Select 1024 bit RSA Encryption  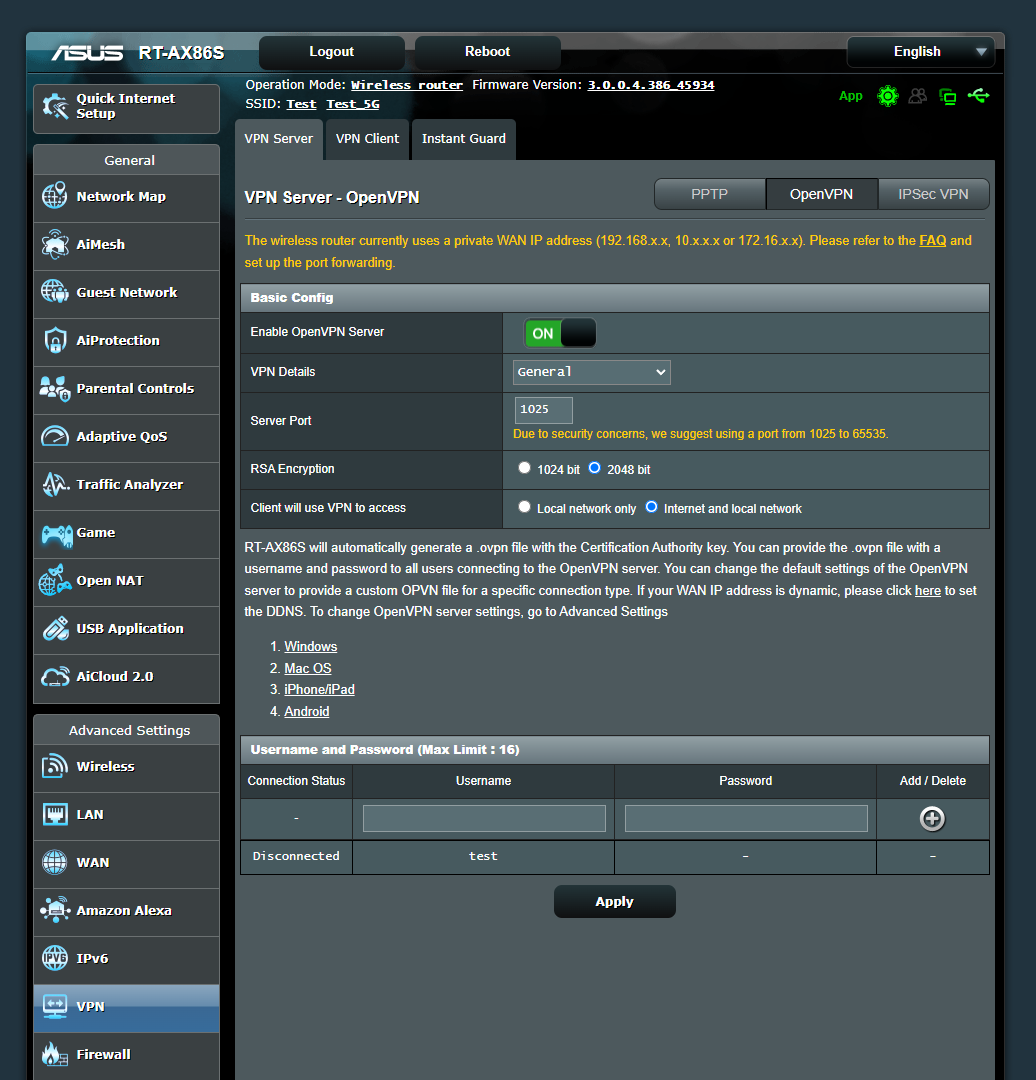[524, 467]
